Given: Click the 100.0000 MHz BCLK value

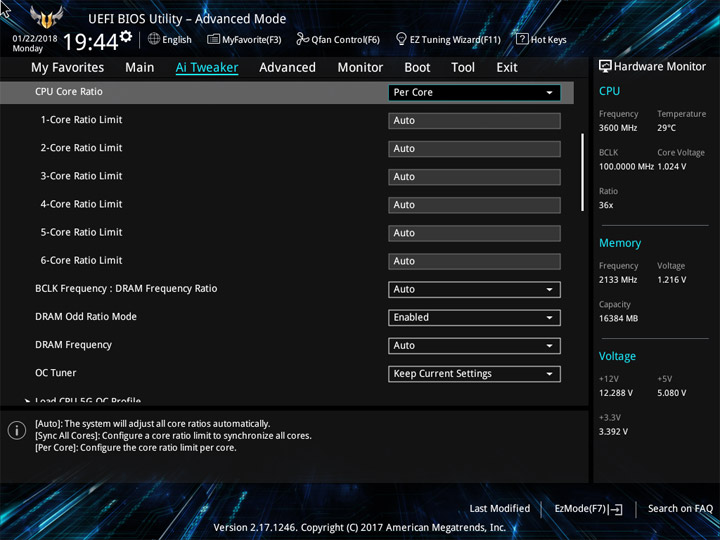Looking at the screenshot, I should click(x=626, y=167).
